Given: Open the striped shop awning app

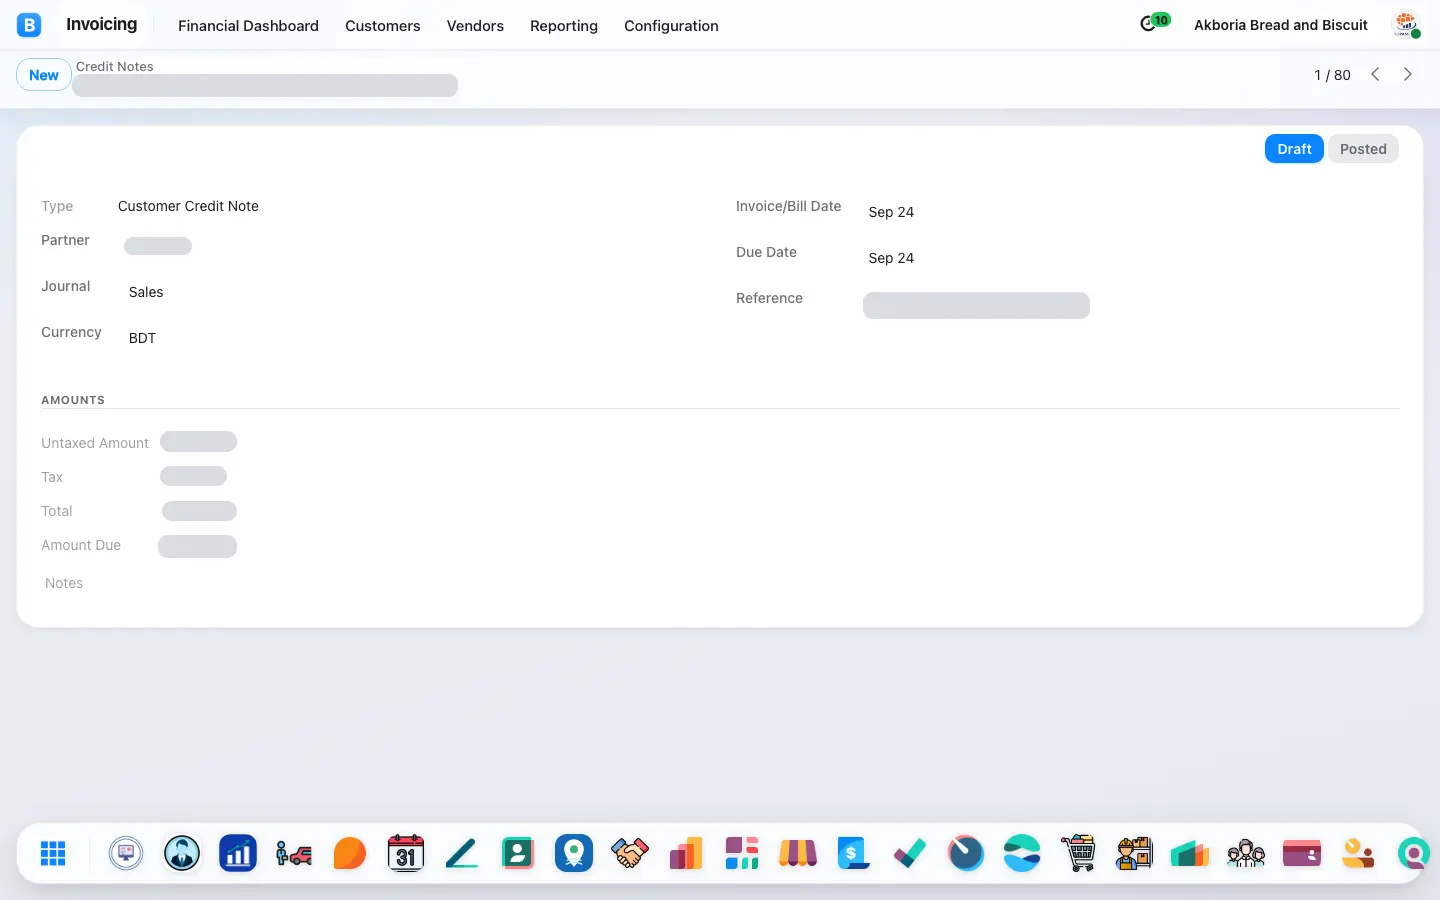Looking at the screenshot, I should 798,853.
